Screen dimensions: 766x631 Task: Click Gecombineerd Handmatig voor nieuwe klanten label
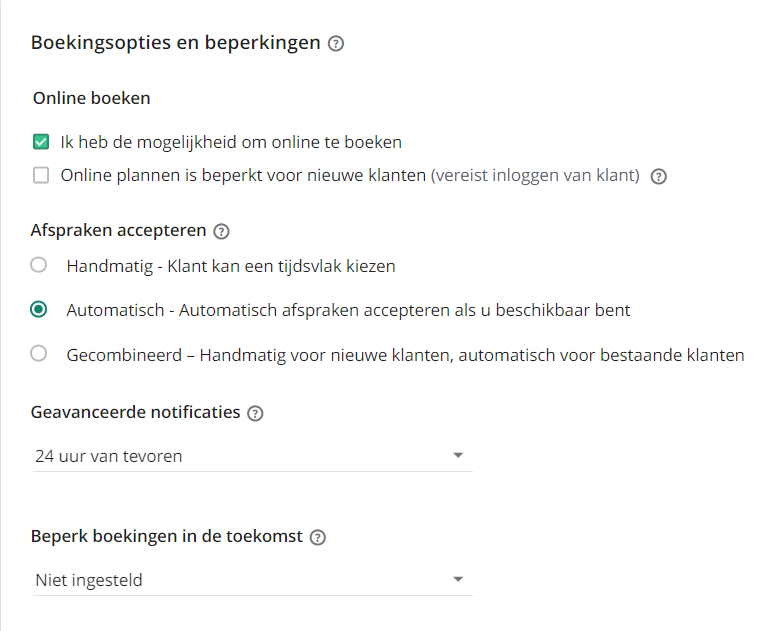tap(405, 356)
